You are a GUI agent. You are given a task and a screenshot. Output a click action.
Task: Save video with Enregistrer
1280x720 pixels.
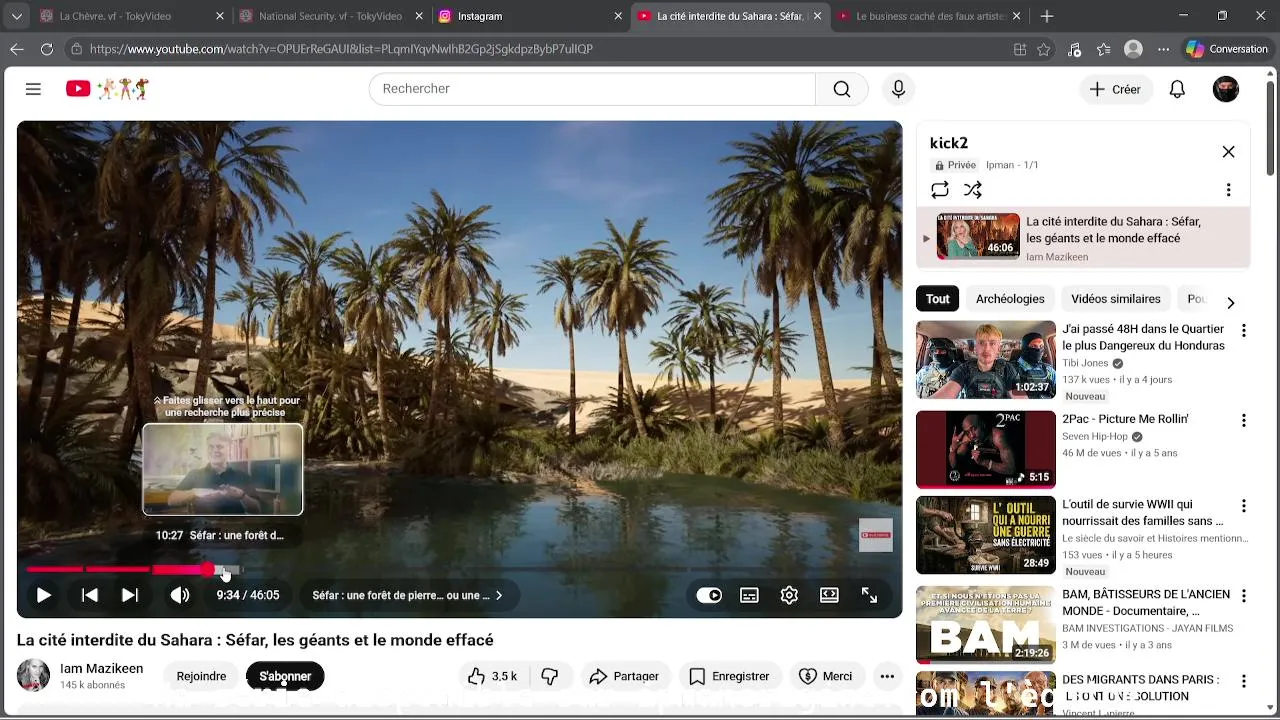click(730, 676)
